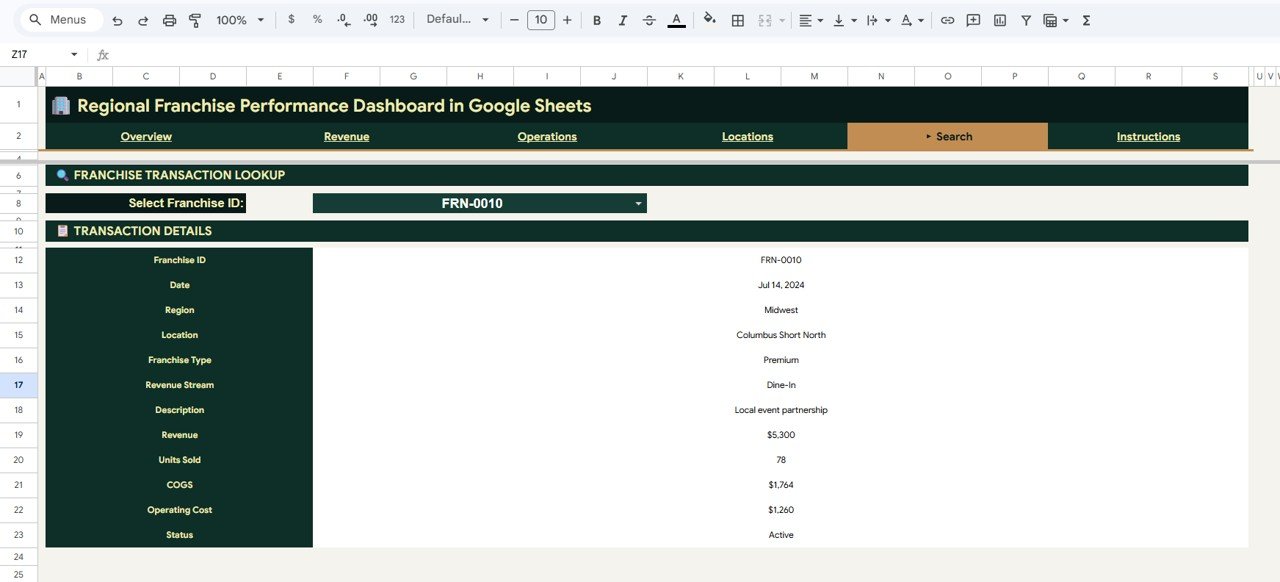
Task: Click the Undo arrow icon
Action: coord(118,20)
